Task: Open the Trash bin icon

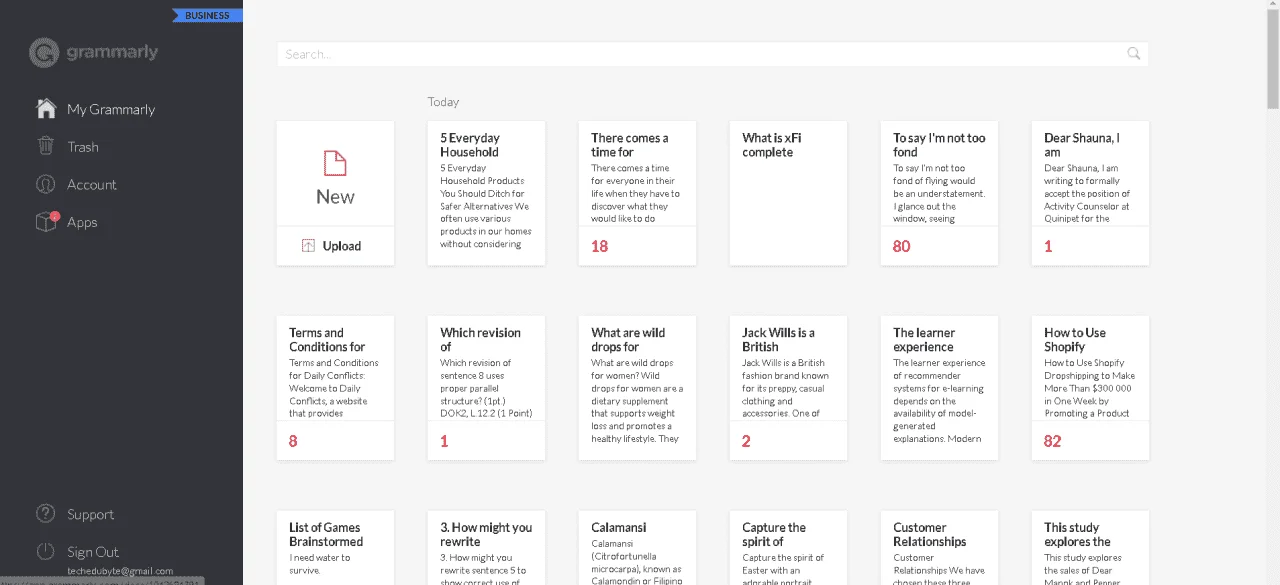Action: pyautogui.click(x=45, y=146)
